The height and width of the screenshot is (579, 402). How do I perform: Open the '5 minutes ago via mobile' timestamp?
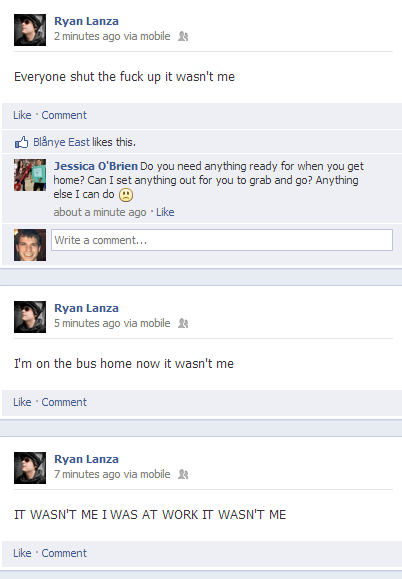[x=112, y=323]
